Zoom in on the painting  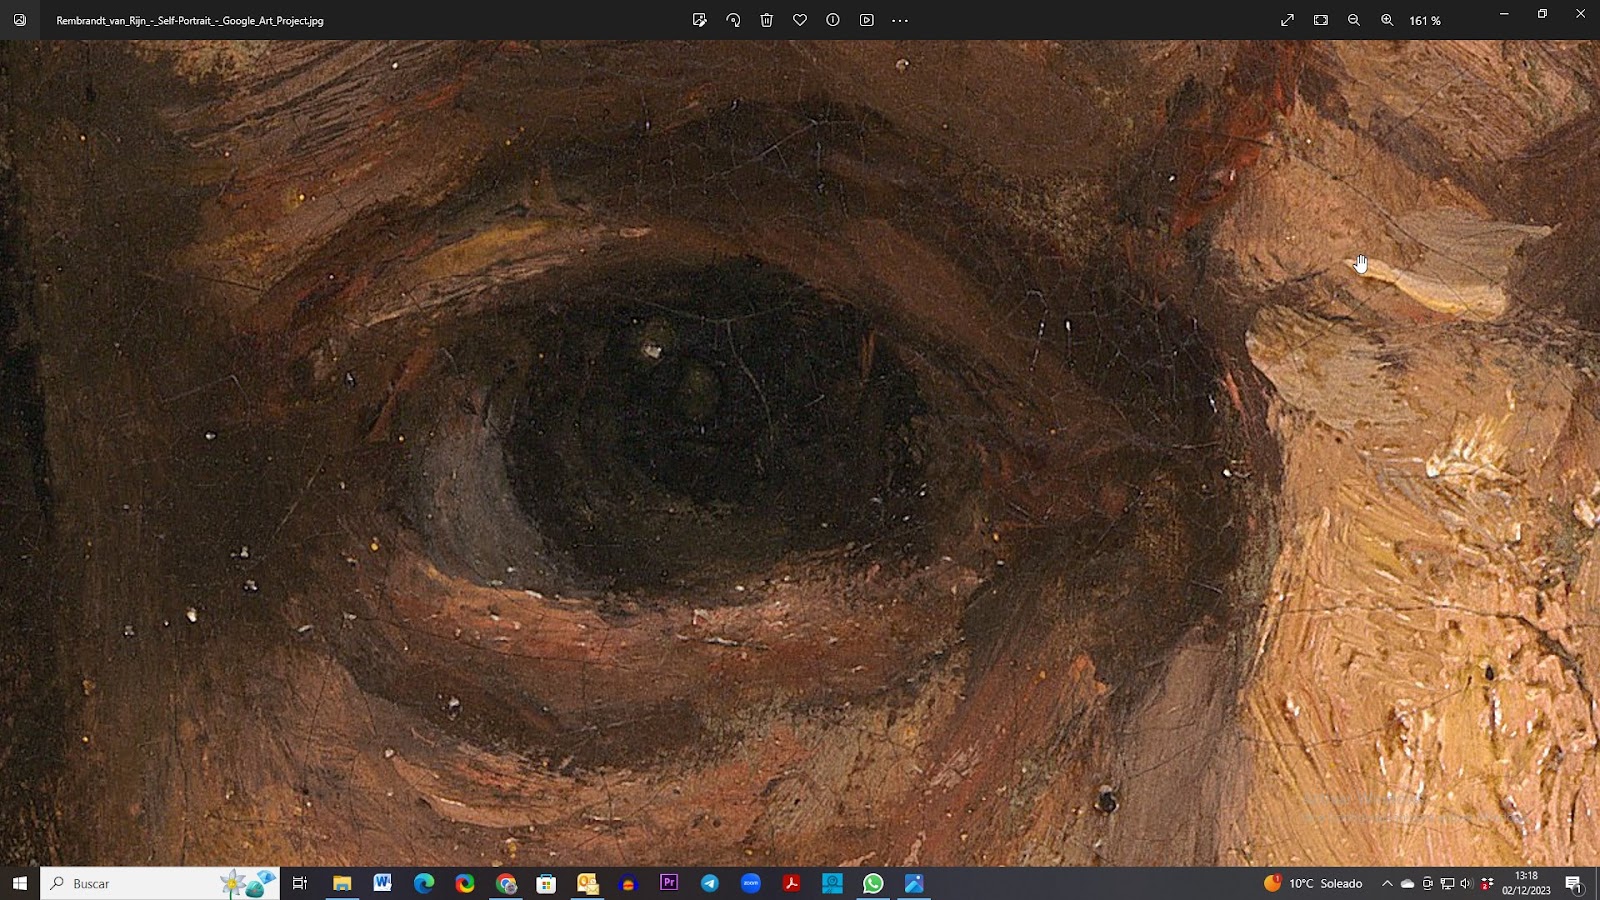1387,20
